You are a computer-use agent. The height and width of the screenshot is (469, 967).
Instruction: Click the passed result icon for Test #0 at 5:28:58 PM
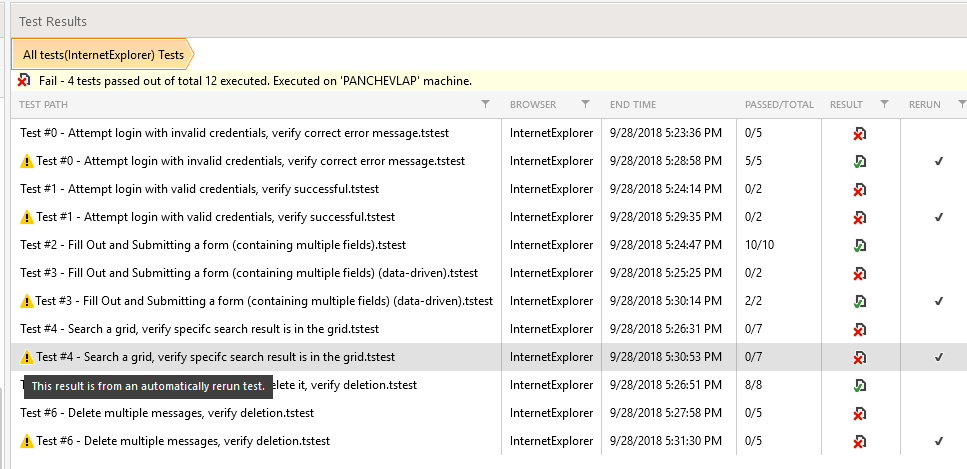click(860, 162)
